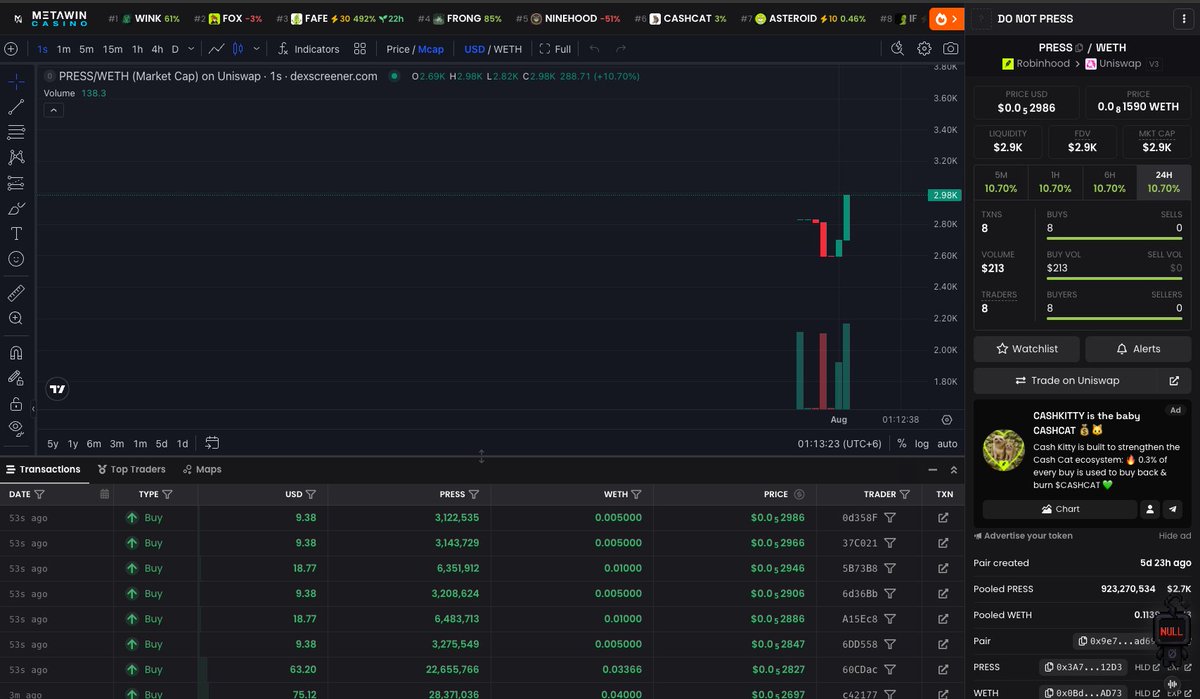Switch chart to Mcap mode
The width and height of the screenshot is (1200, 699).
click(x=431, y=49)
